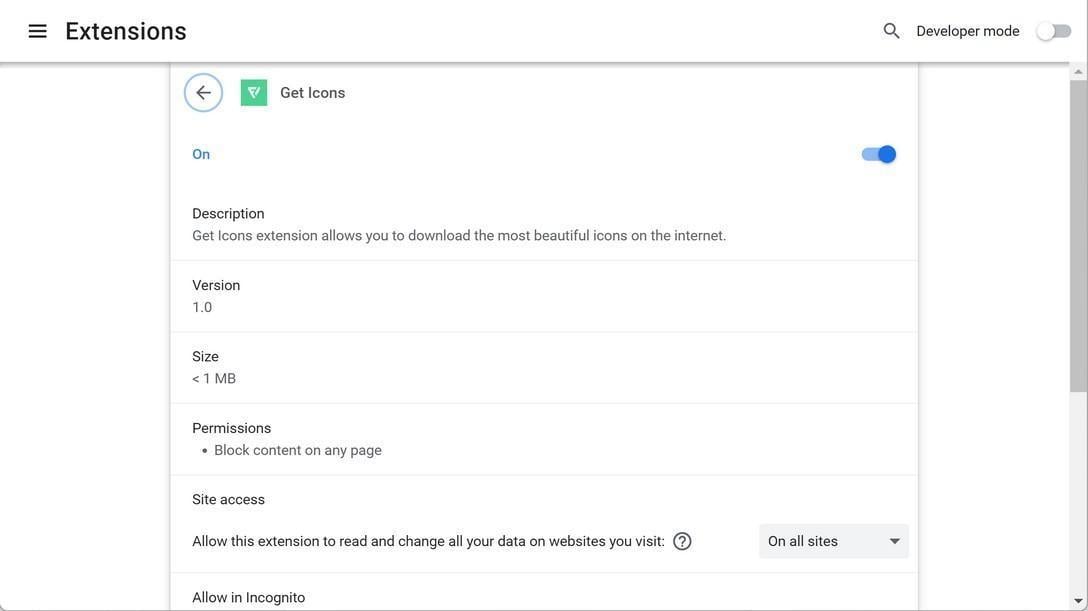
Task: Open the hamburger main menu
Action: pyautogui.click(x=38, y=31)
